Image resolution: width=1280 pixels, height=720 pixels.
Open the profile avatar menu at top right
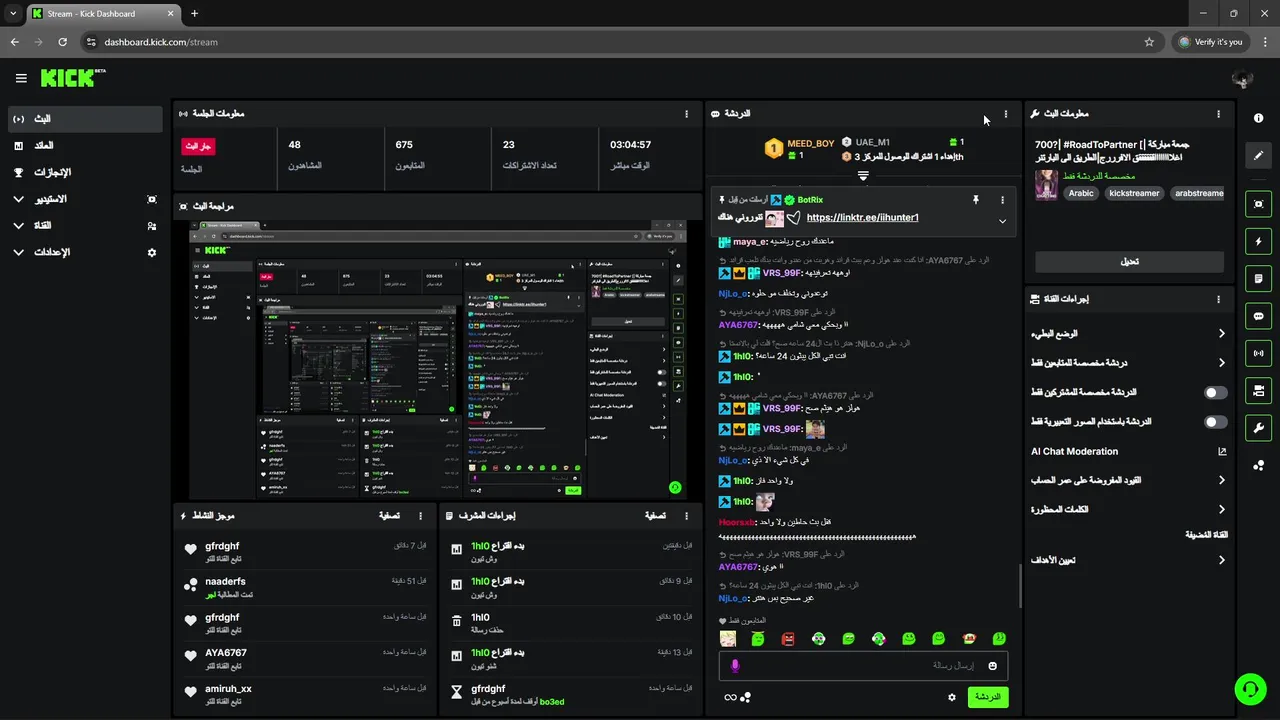point(1243,78)
